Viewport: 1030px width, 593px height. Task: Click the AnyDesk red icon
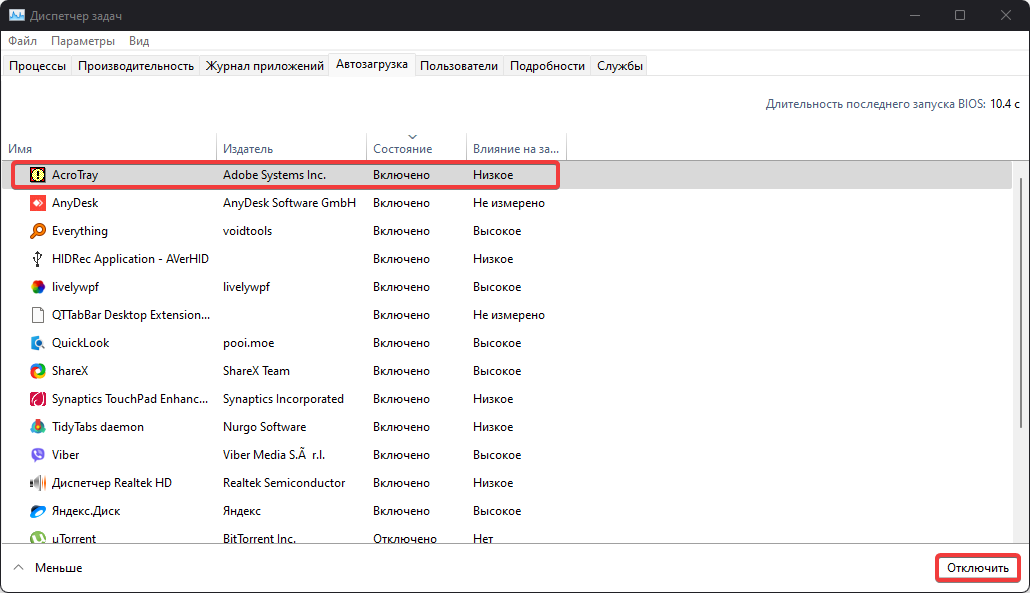pyautogui.click(x=38, y=203)
